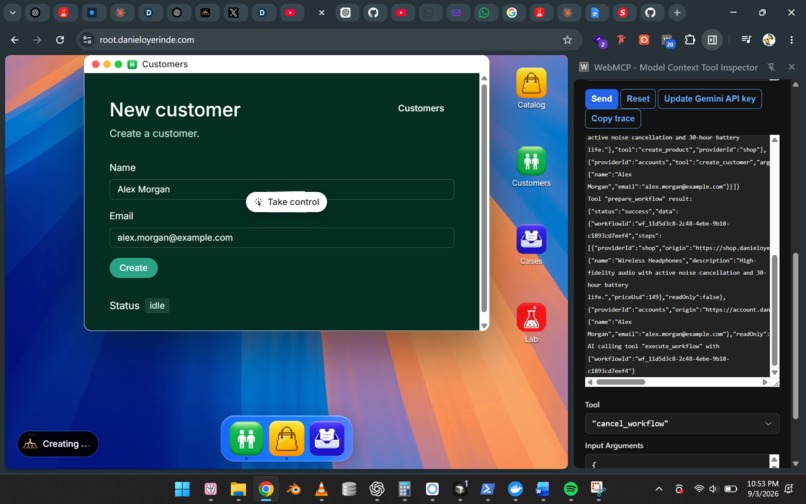This screenshot has width=806, height=504.
Task: Open Calculator from the taskbar
Action: [405, 489]
